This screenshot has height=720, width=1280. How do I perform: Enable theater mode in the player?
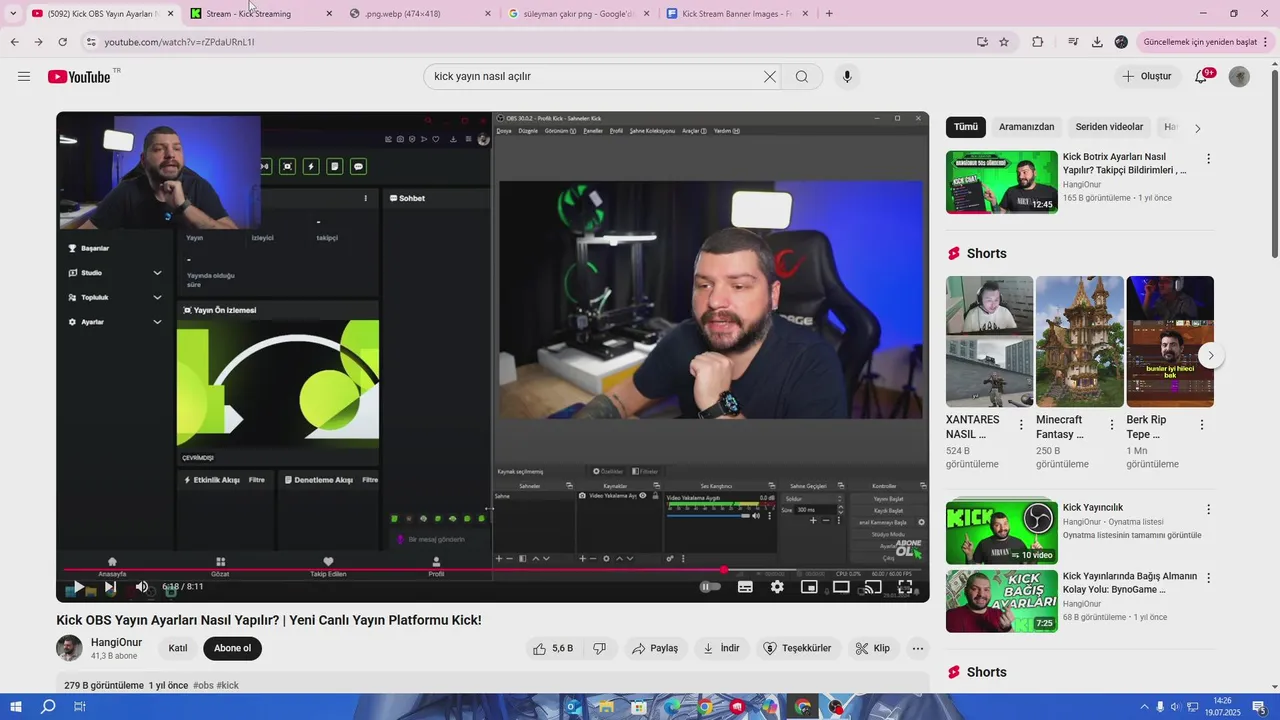(841, 587)
